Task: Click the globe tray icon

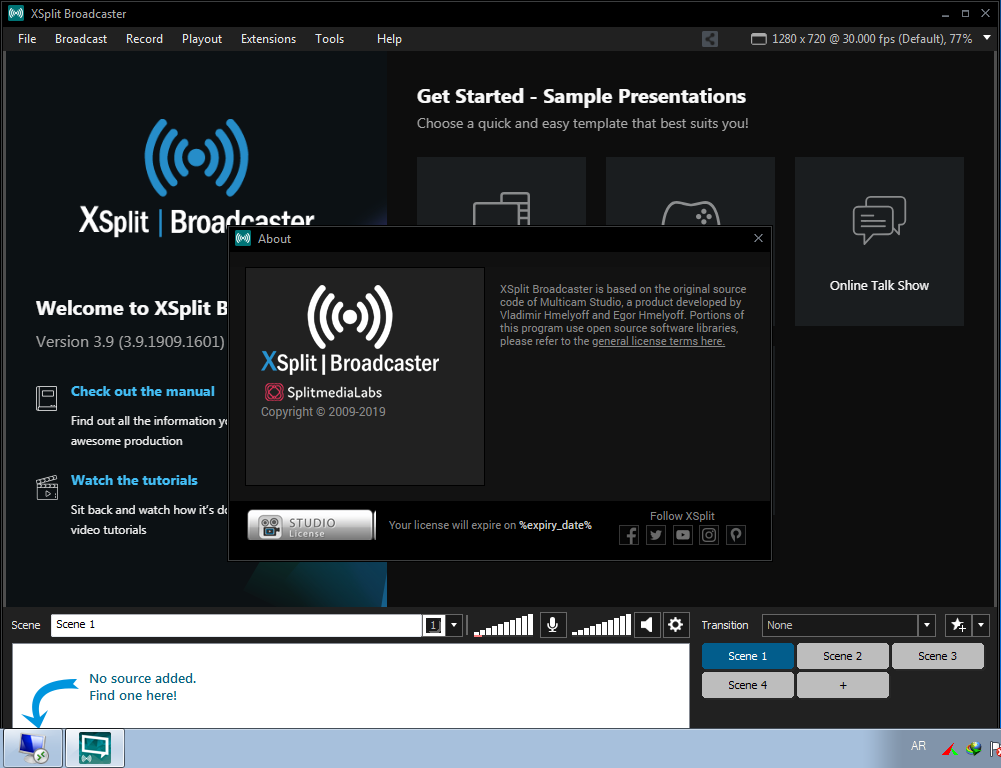Action: [974, 748]
